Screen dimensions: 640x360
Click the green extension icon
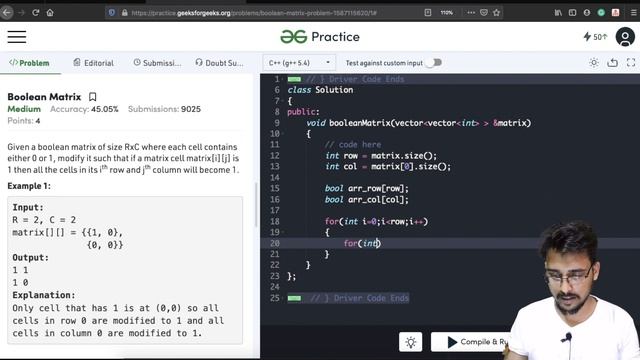601,13
